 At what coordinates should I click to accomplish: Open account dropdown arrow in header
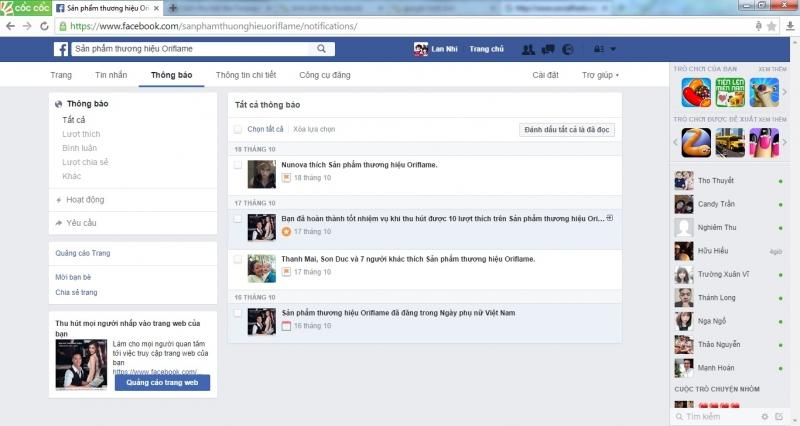pos(613,49)
